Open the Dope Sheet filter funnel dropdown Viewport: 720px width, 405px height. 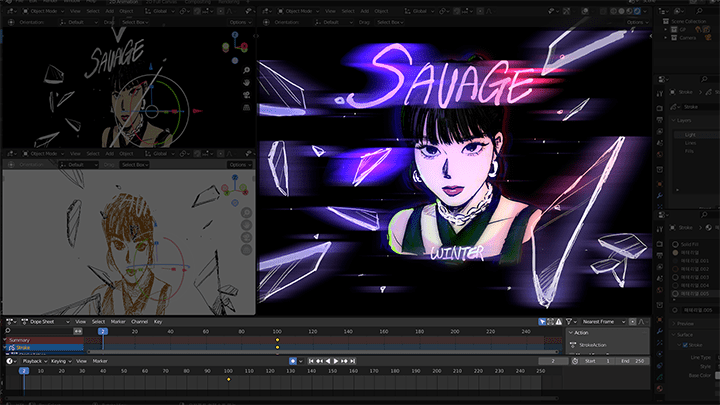(x=571, y=322)
